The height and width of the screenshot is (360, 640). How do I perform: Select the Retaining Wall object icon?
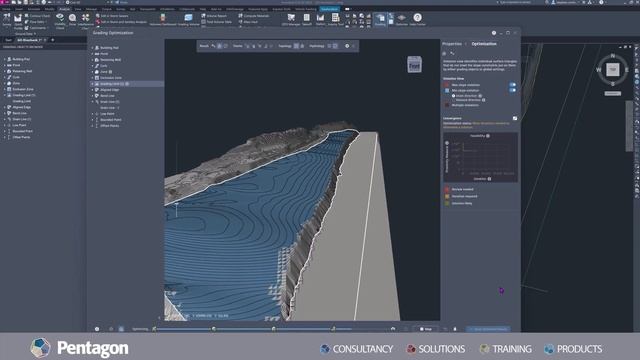(97, 60)
